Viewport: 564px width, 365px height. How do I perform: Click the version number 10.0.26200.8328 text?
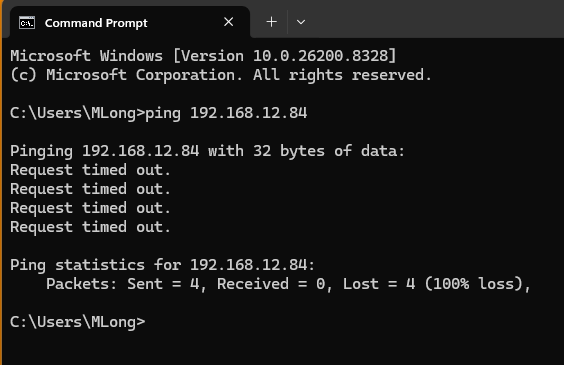coord(320,56)
